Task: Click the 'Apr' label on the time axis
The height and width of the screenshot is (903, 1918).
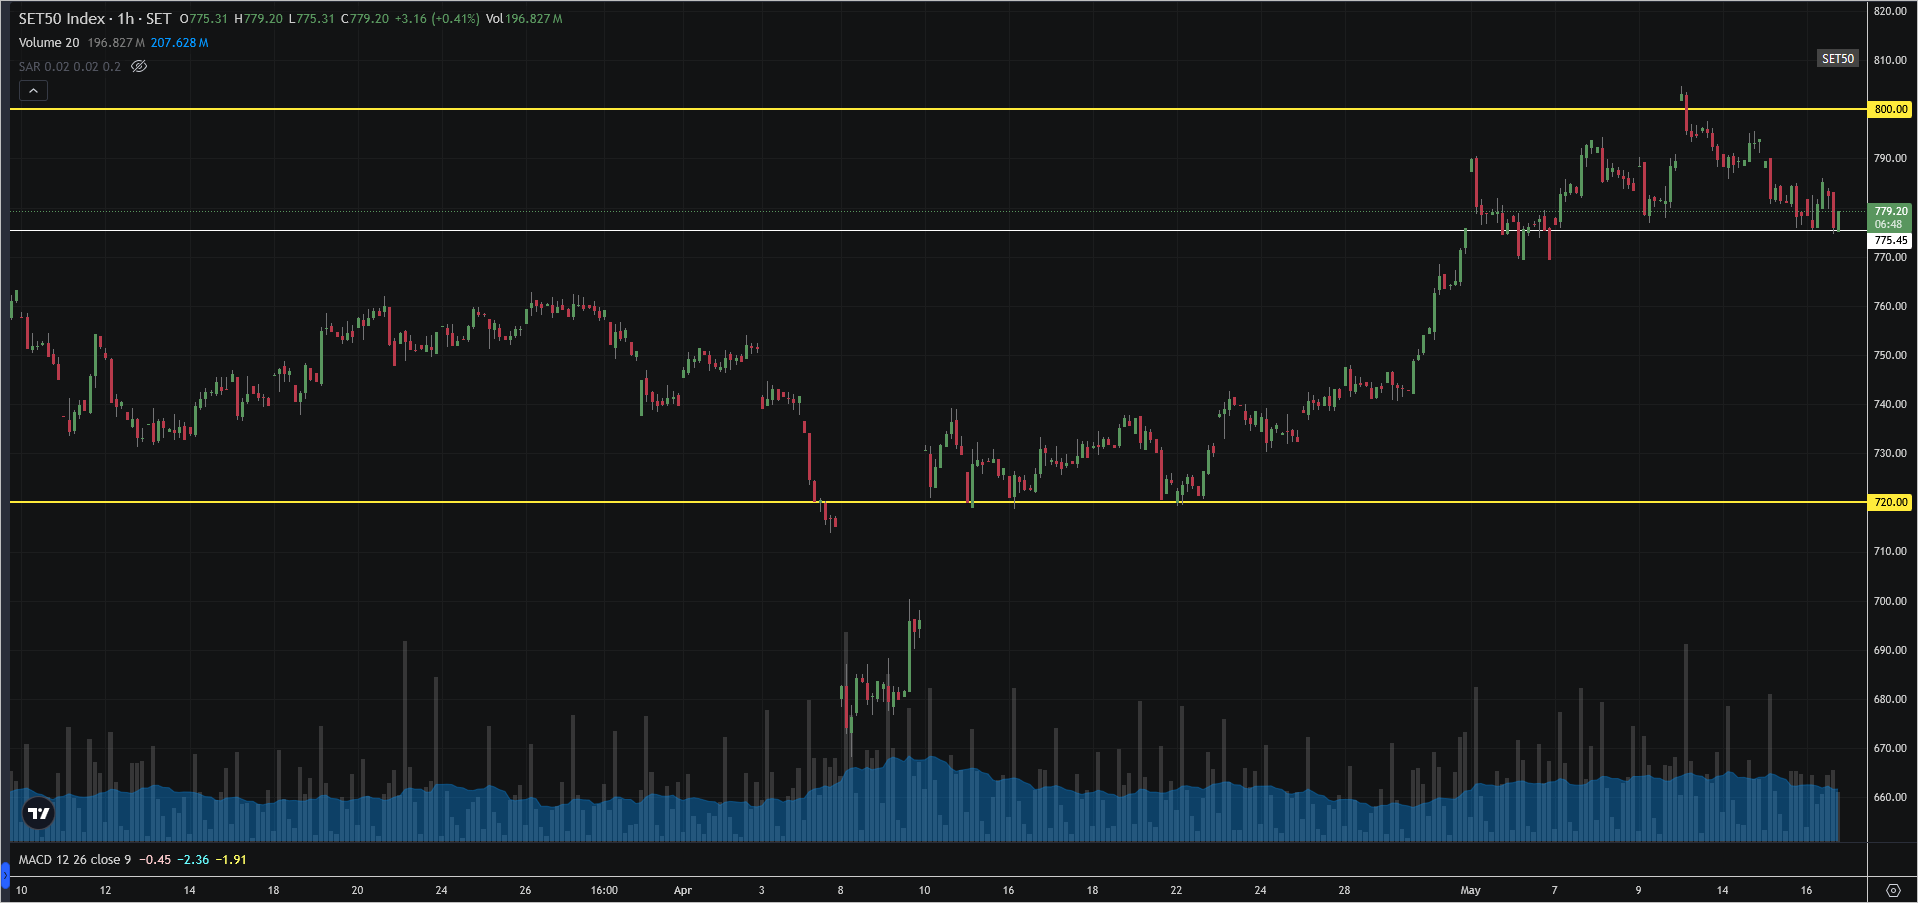Action: tap(683, 890)
